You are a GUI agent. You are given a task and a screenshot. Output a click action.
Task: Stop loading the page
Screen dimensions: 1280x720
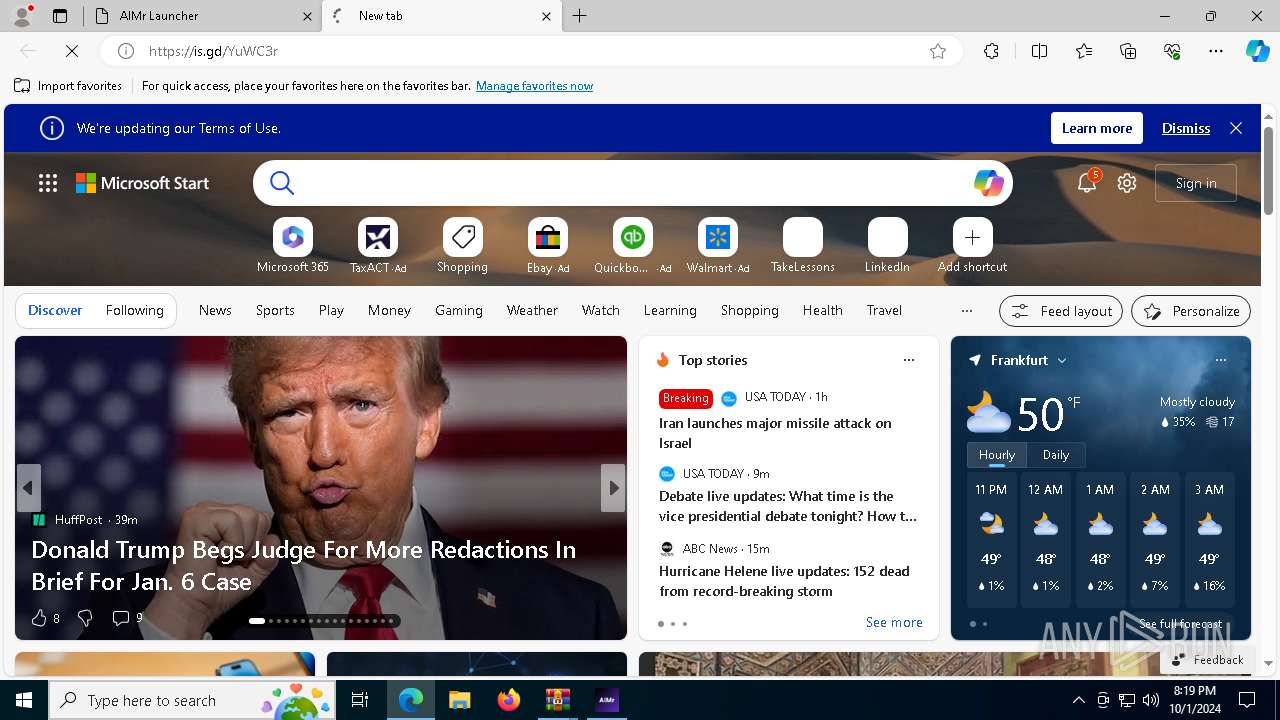pyautogui.click(x=72, y=51)
